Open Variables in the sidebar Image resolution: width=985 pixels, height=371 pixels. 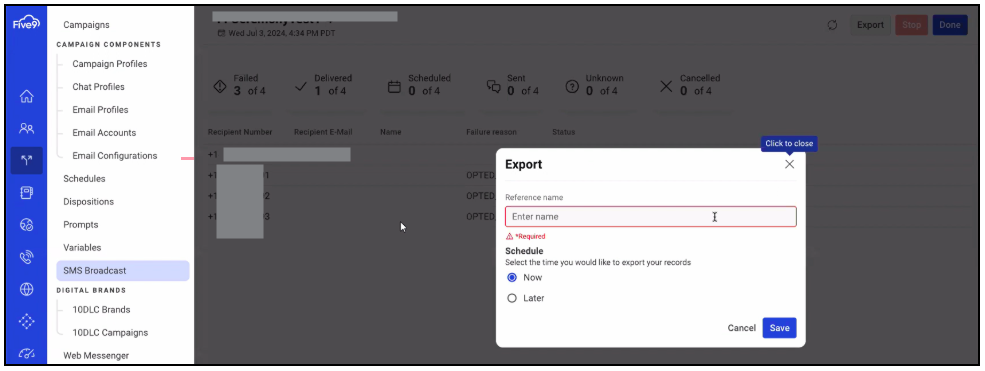point(82,247)
